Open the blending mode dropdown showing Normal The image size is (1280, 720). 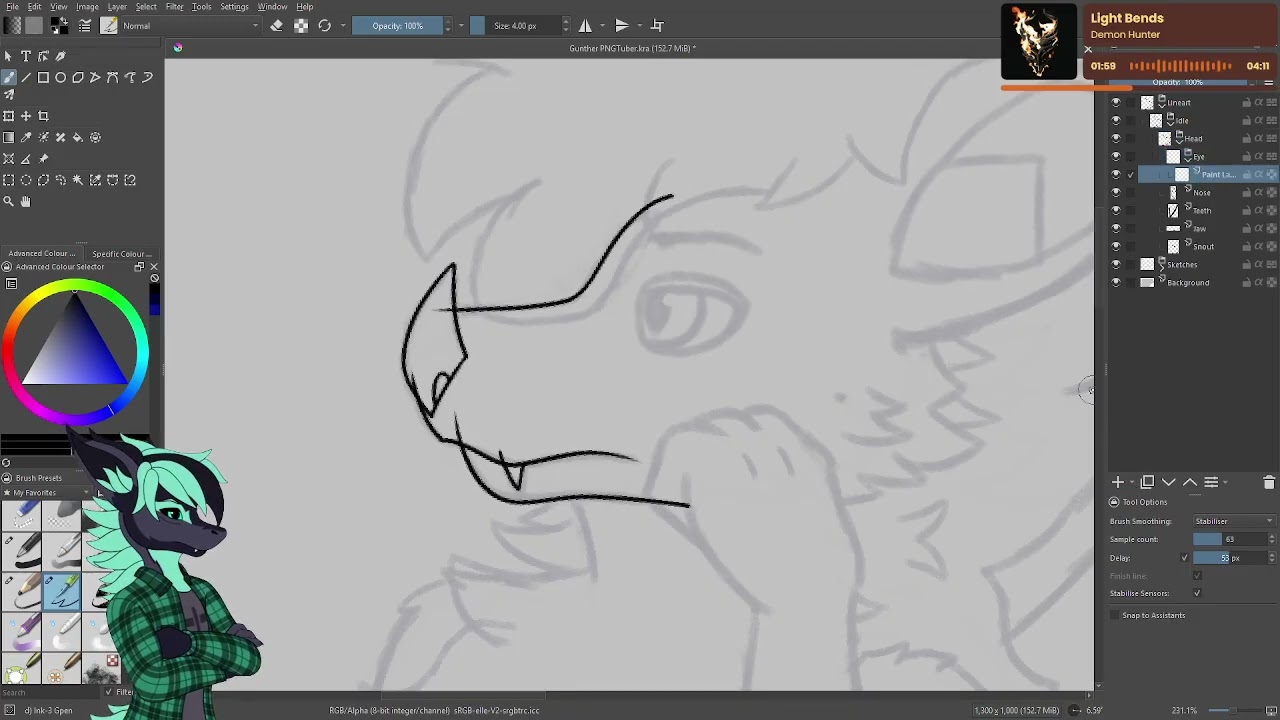pos(190,25)
